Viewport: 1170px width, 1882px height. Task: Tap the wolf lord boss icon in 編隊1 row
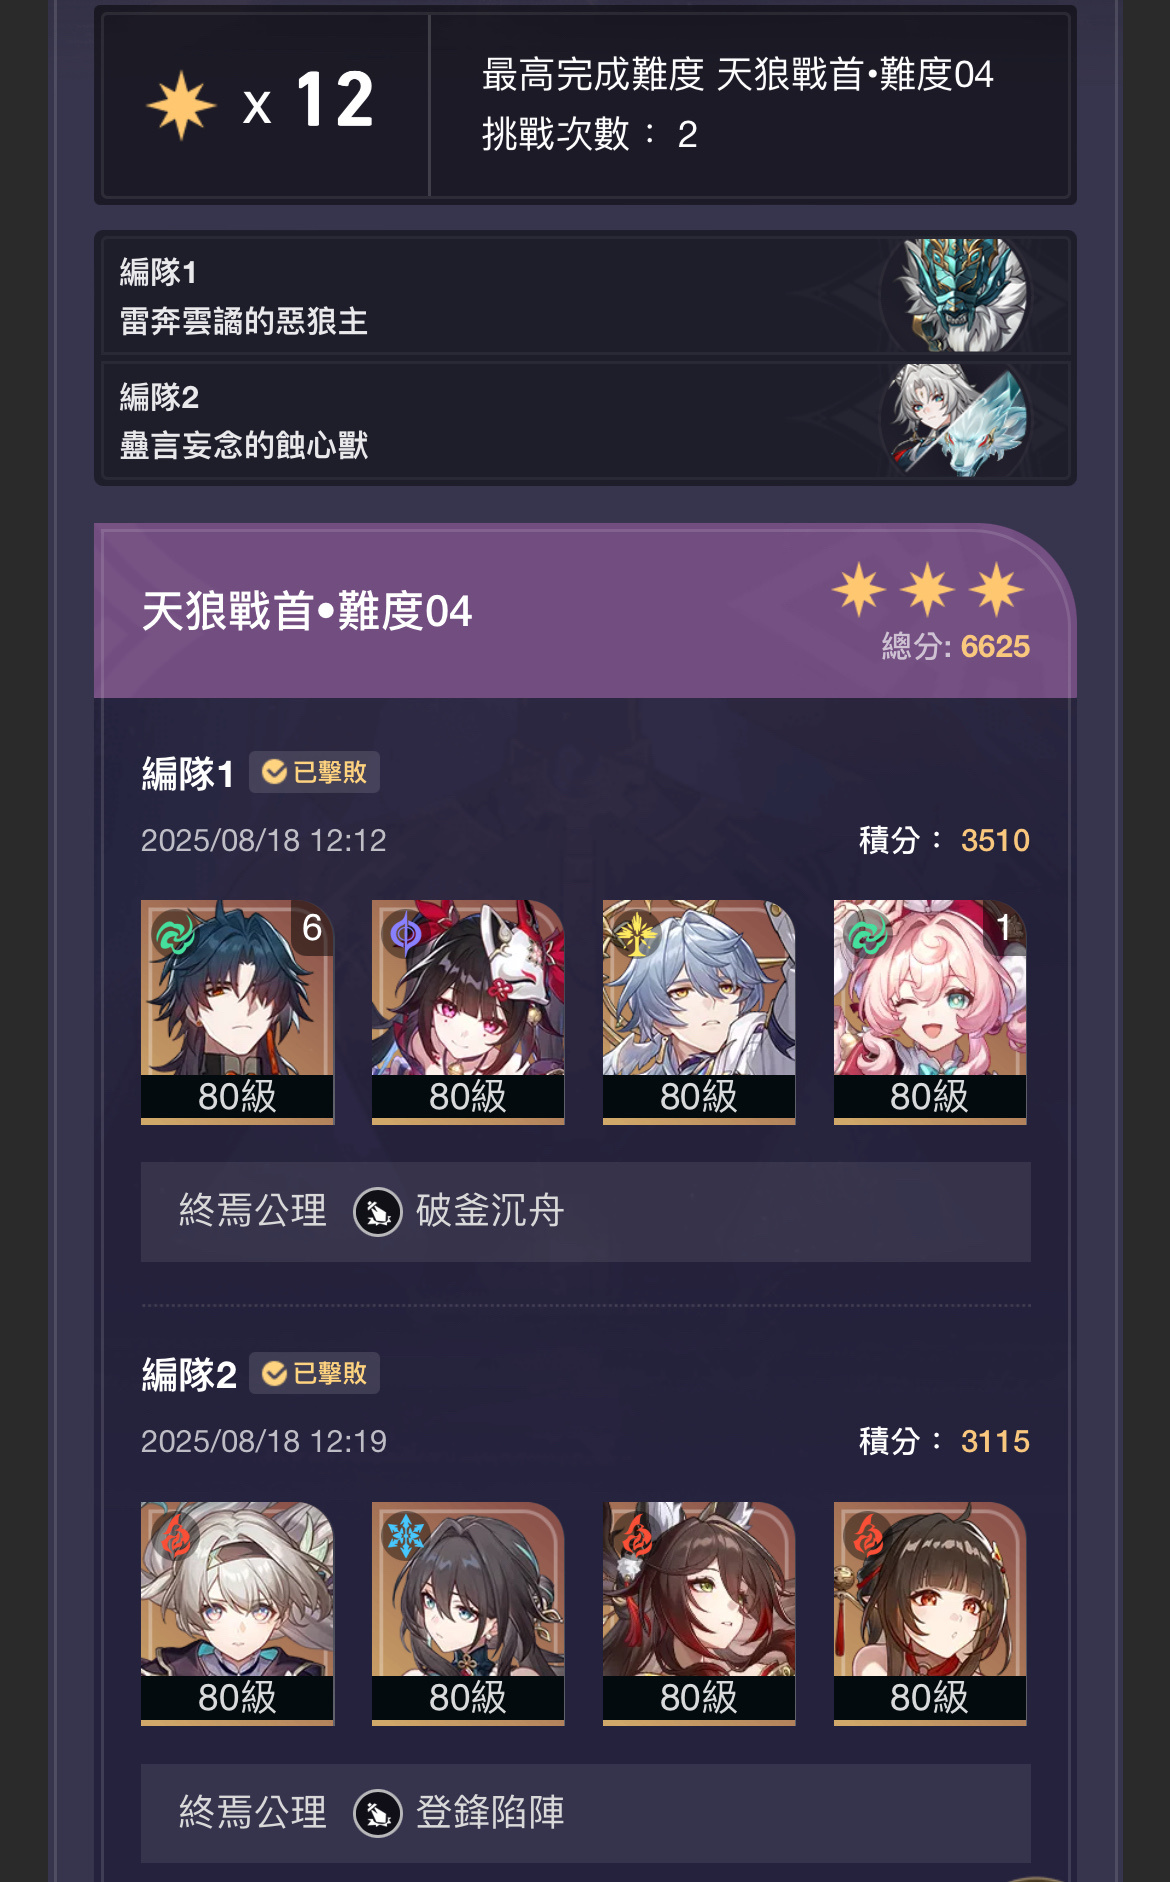[957, 295]
